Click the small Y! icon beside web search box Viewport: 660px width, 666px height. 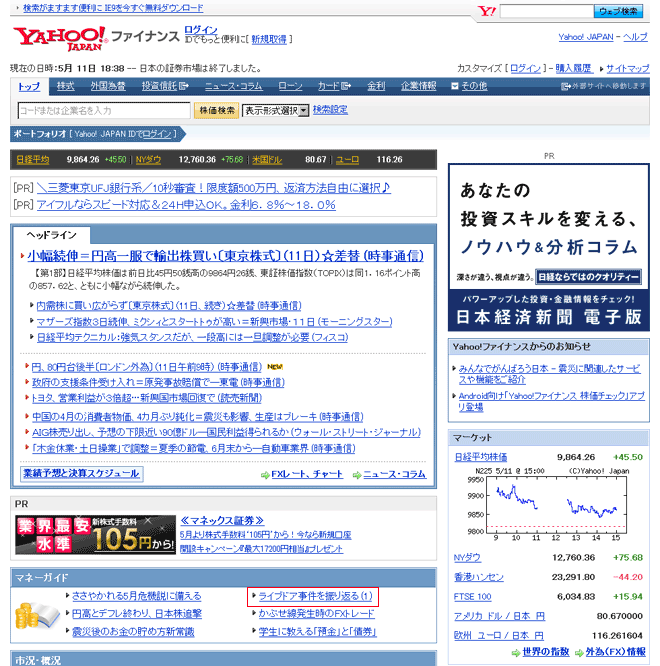point(487,11)
